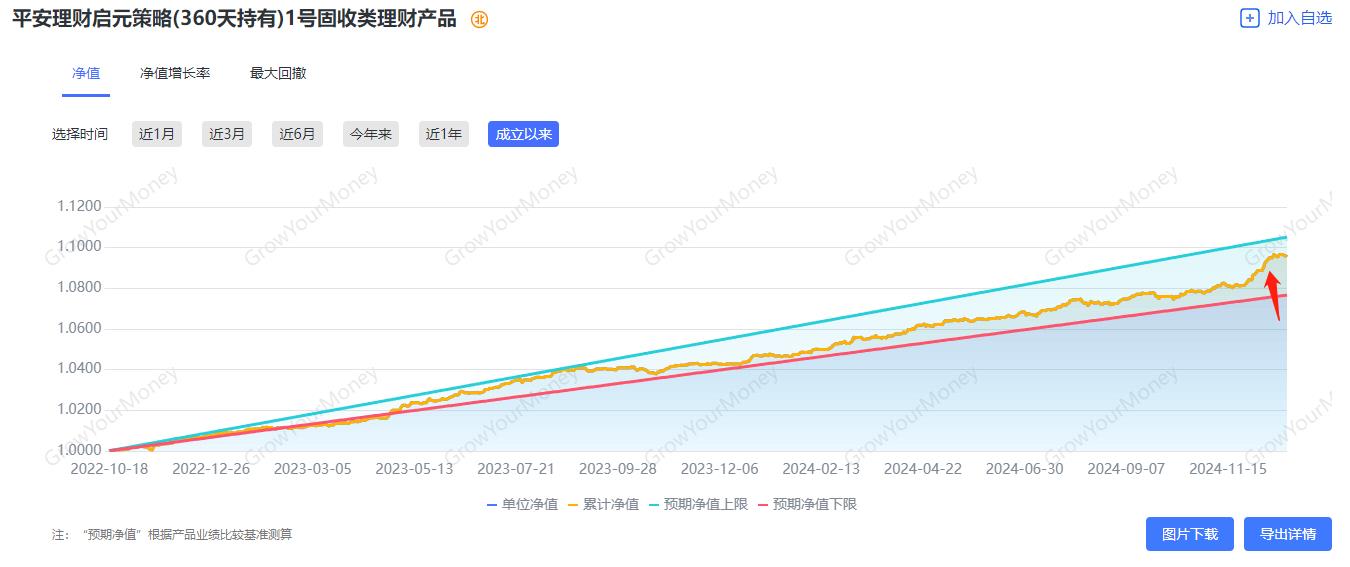This screenshot has width=1350, height=567.
Task: Click the 1.0200 y-axis label
Action: pos(80,410)
